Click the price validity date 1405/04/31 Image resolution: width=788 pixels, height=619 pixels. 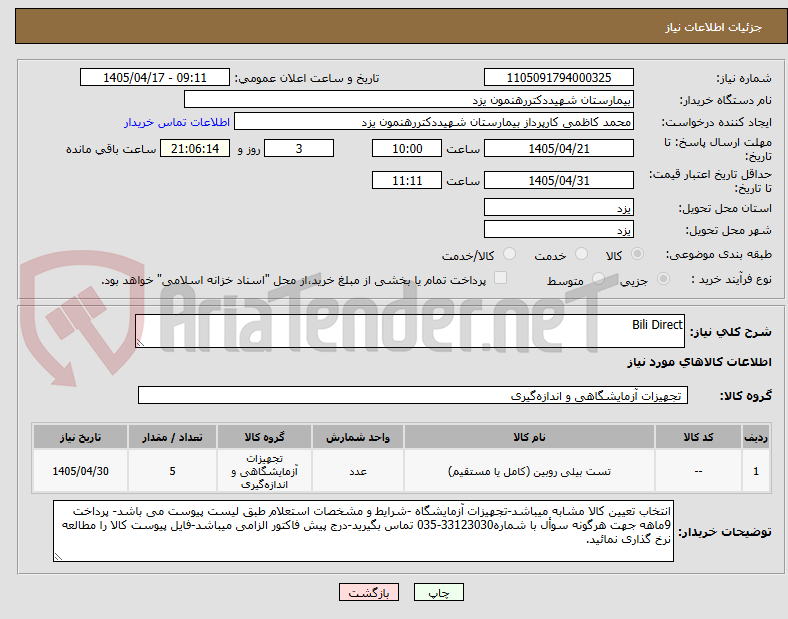[x=559, y=180]
